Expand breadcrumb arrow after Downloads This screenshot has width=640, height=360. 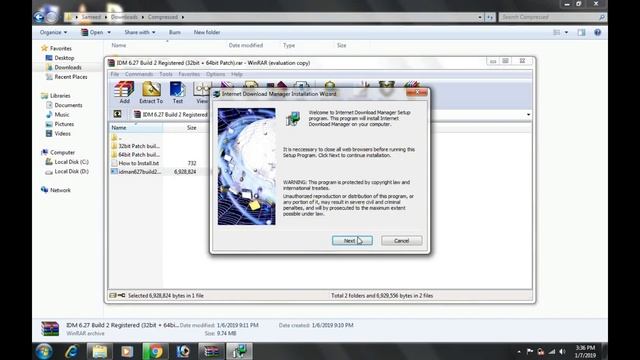[x=142, y=17]
